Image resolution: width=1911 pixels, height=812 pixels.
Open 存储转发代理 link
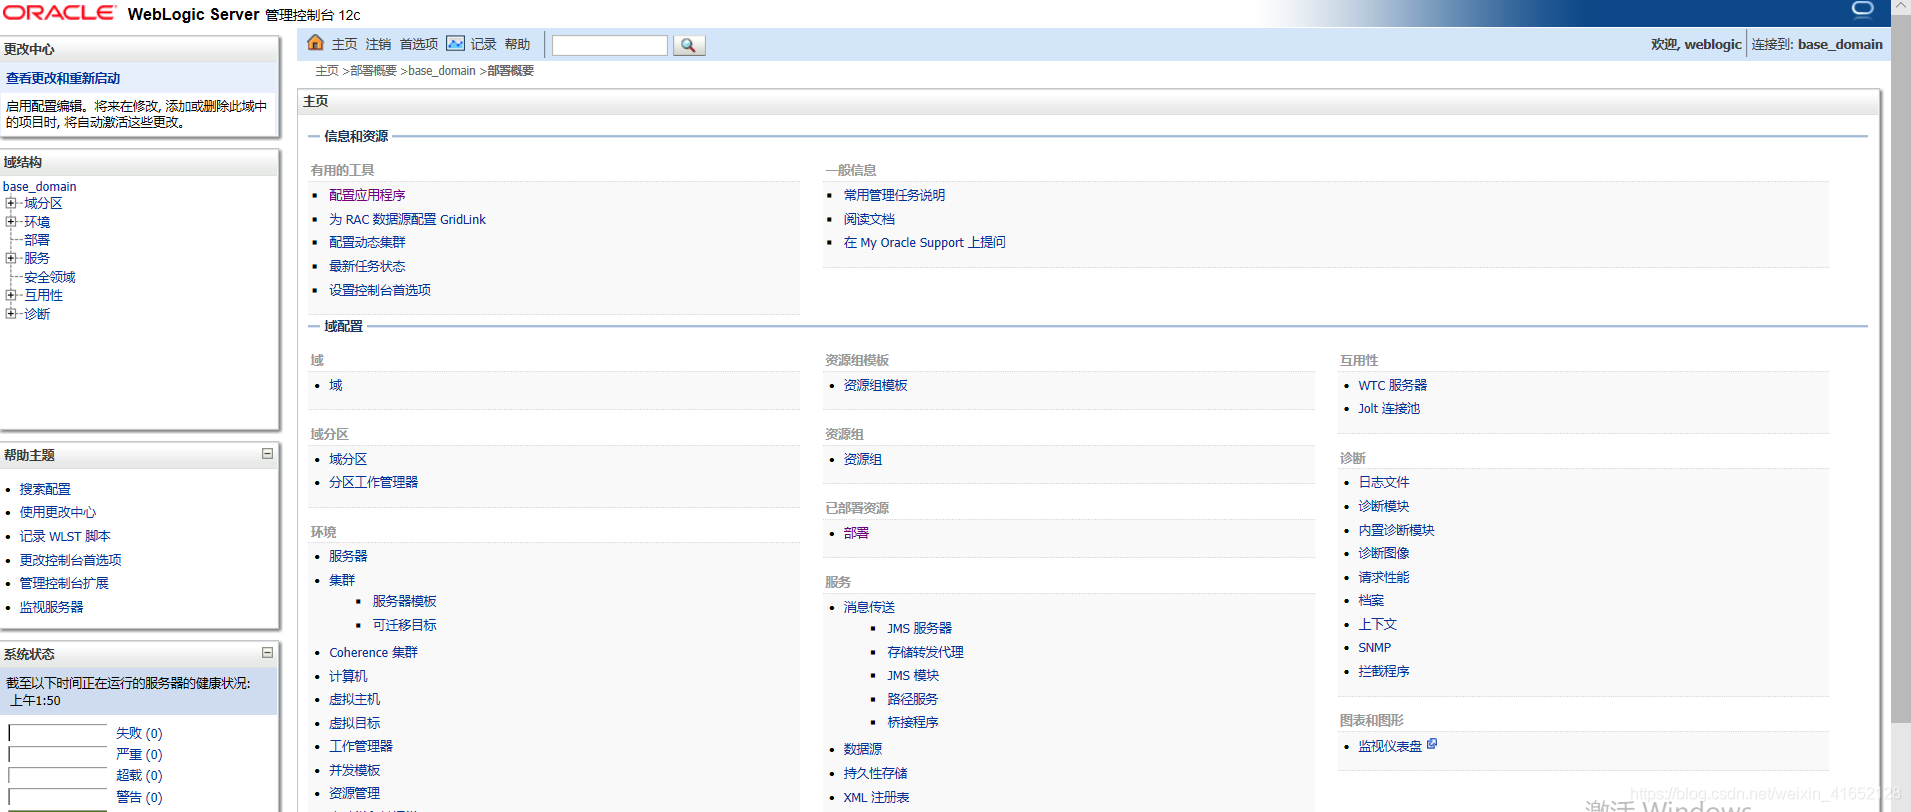tap(925, 652)
